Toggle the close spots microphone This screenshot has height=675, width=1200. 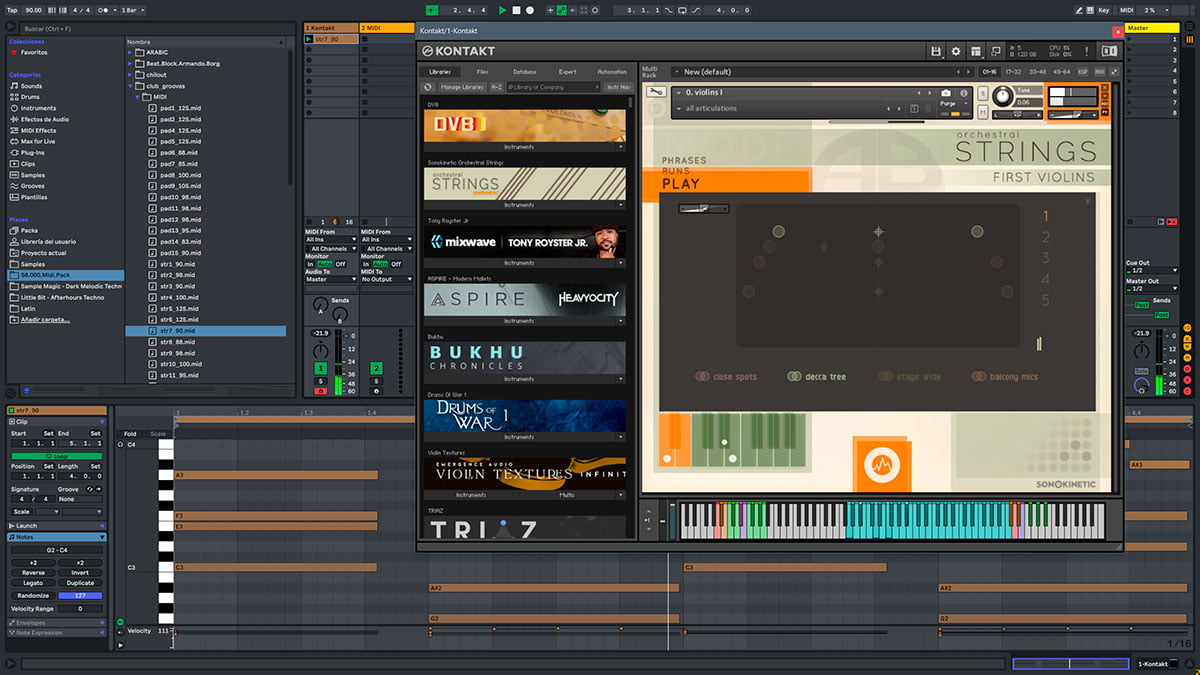tap(727, 377)
